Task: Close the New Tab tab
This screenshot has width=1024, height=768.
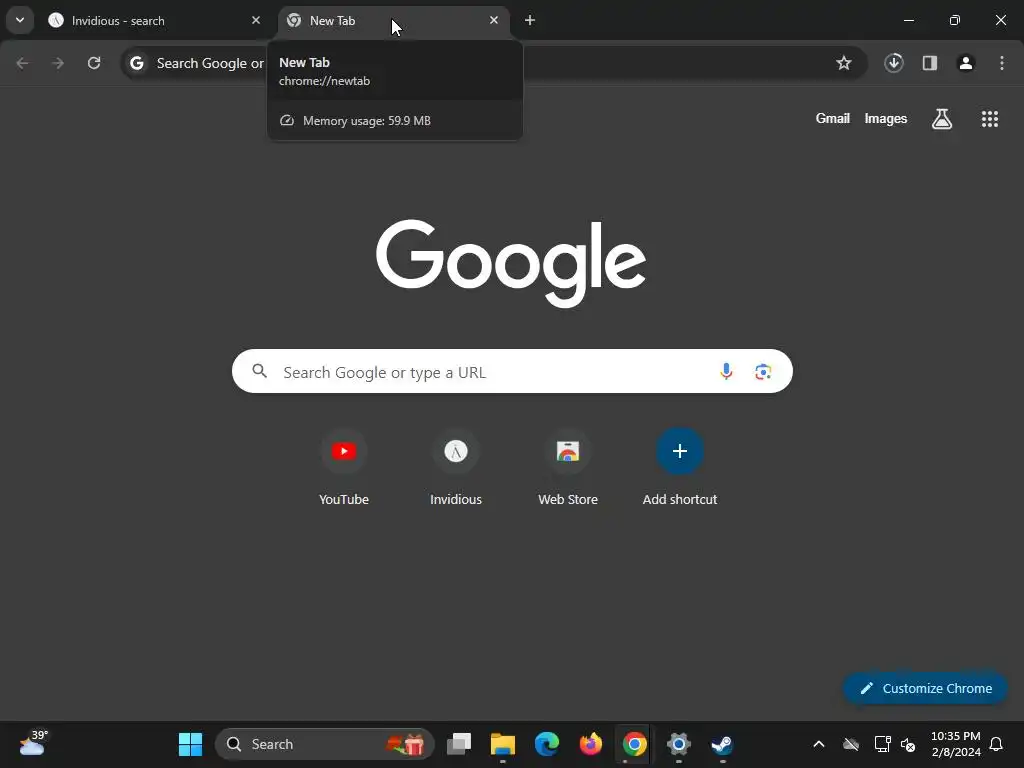Action: (x=494, y=20)
